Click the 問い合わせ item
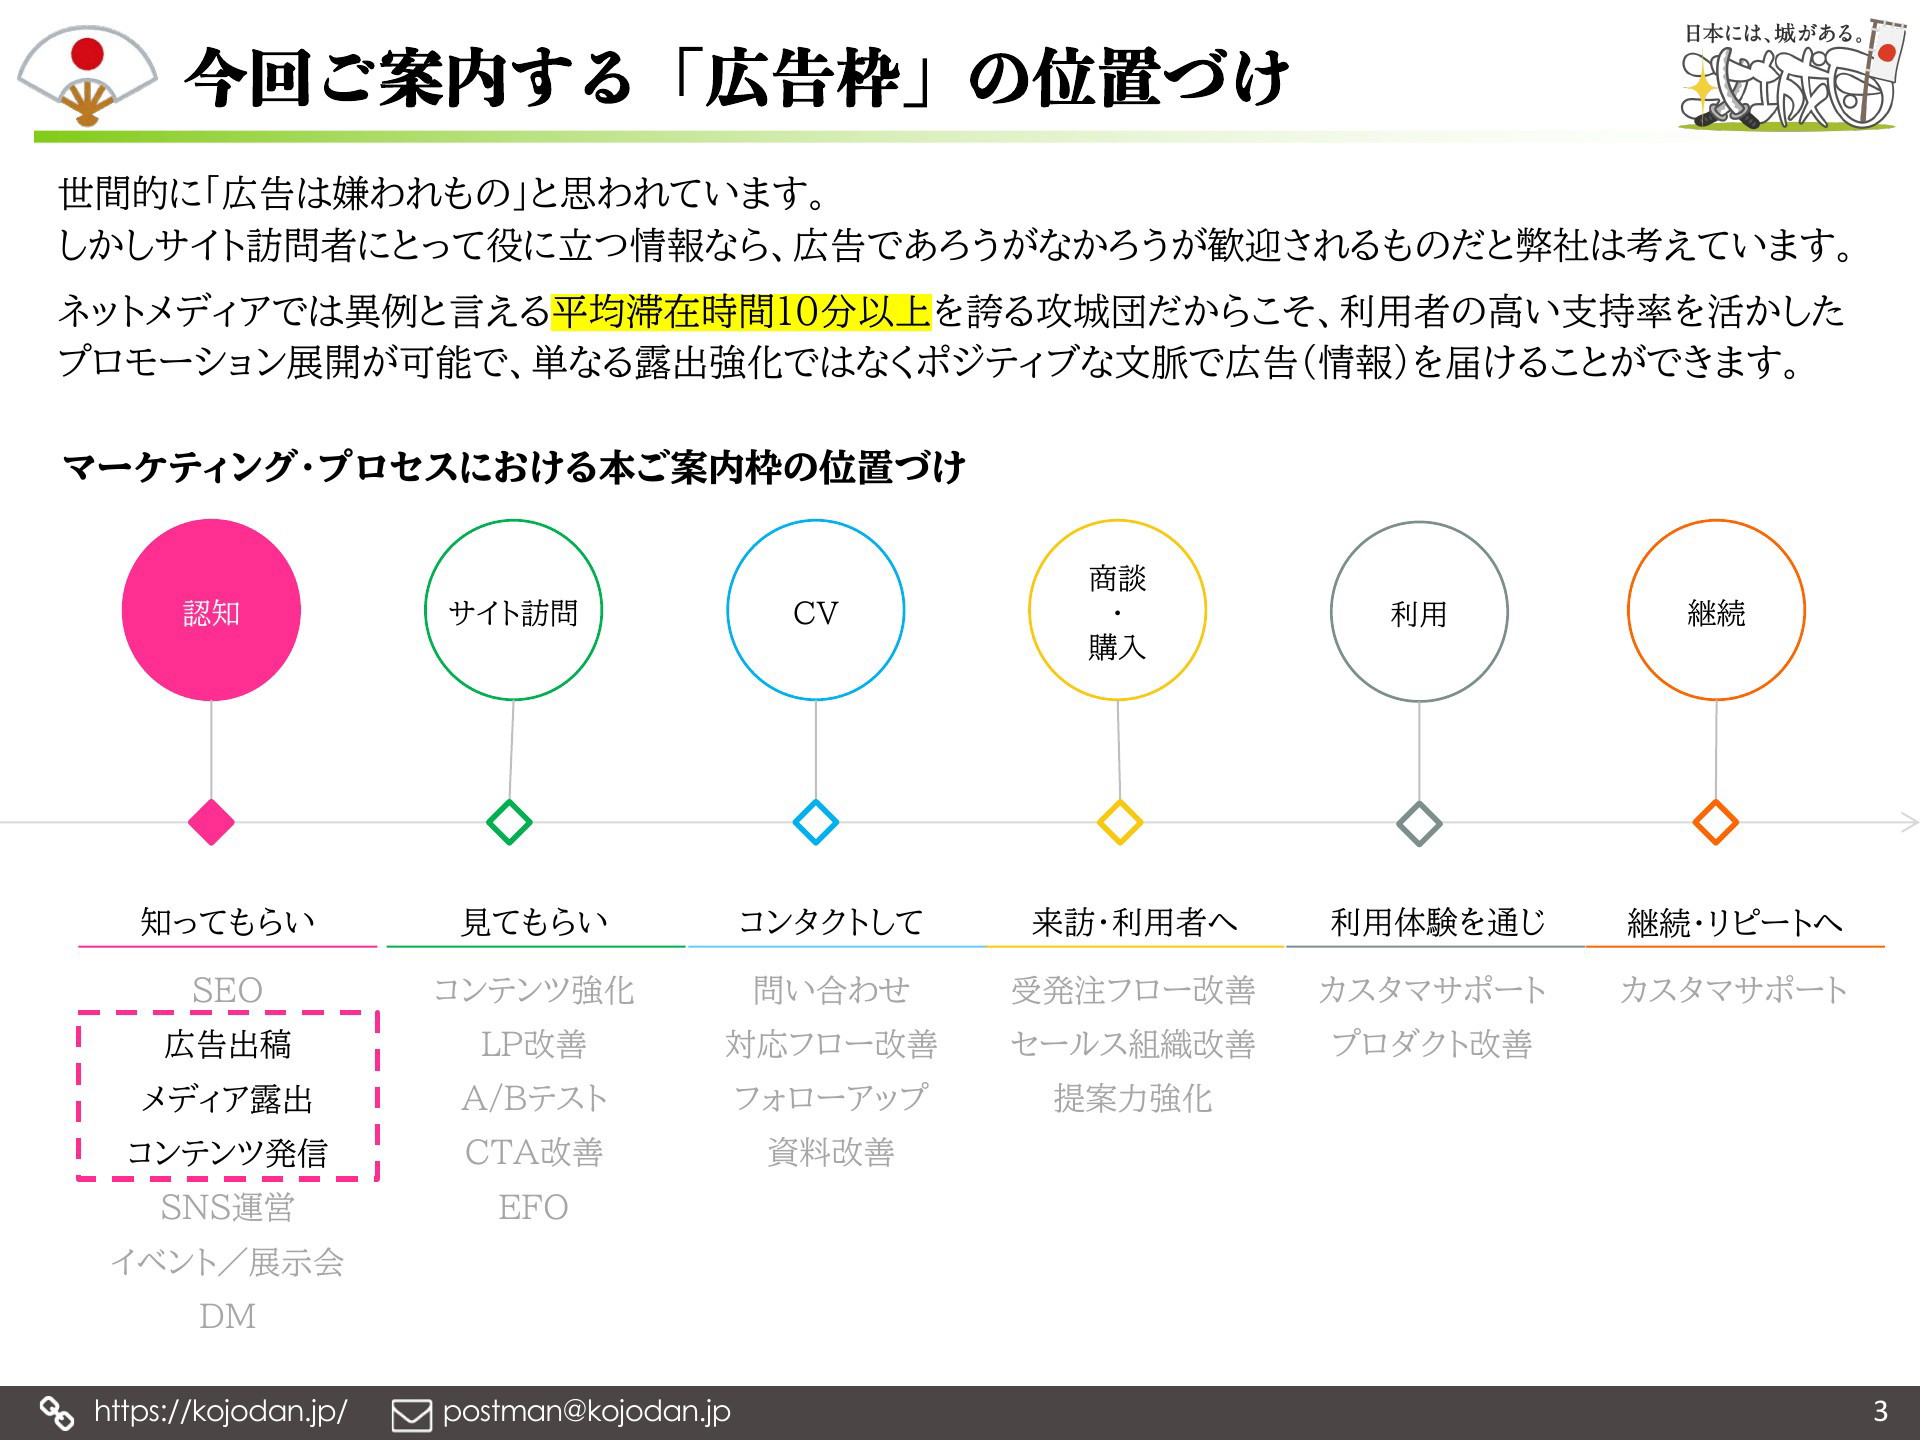This screenshot has height=1440, width=1920. (830, 990)
